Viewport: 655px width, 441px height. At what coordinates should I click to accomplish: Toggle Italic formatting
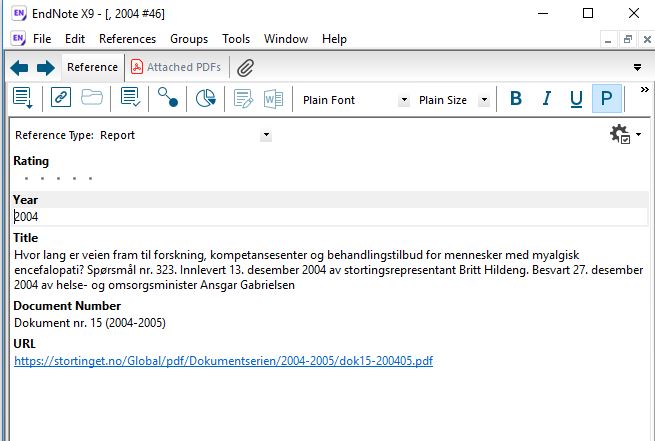coord(546,99)
